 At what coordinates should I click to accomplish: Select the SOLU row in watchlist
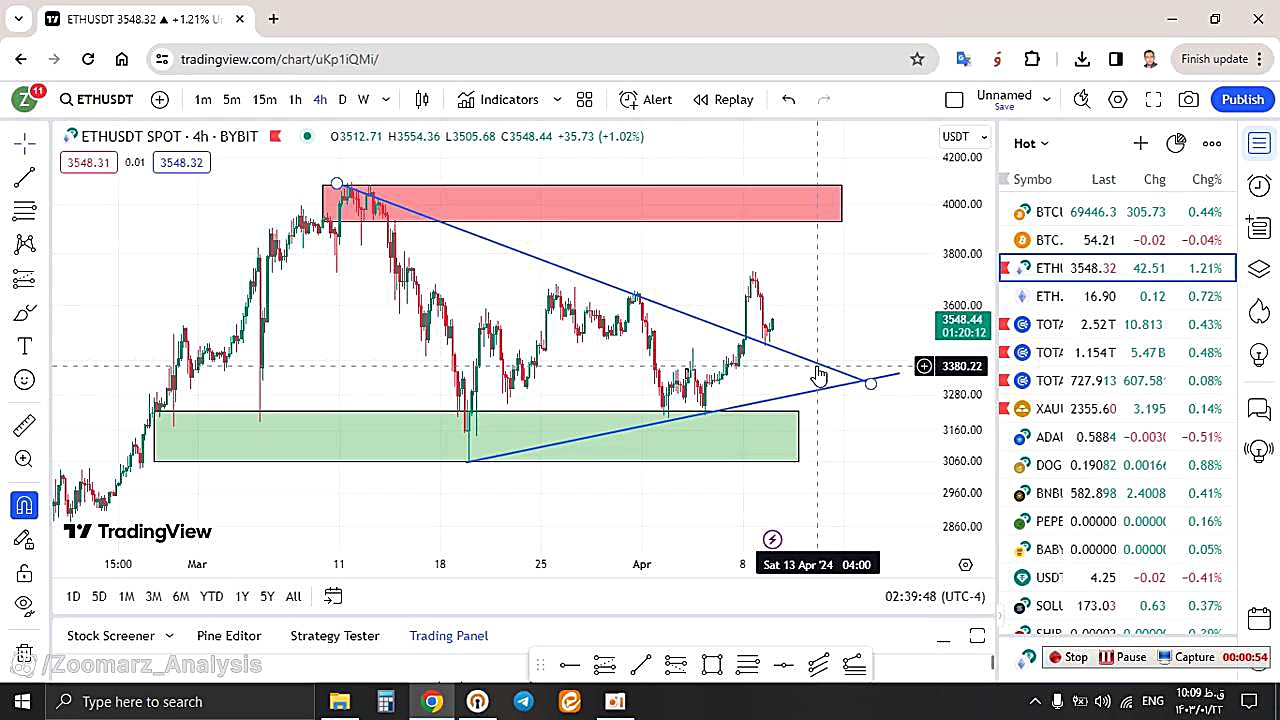pos(1118,606)
